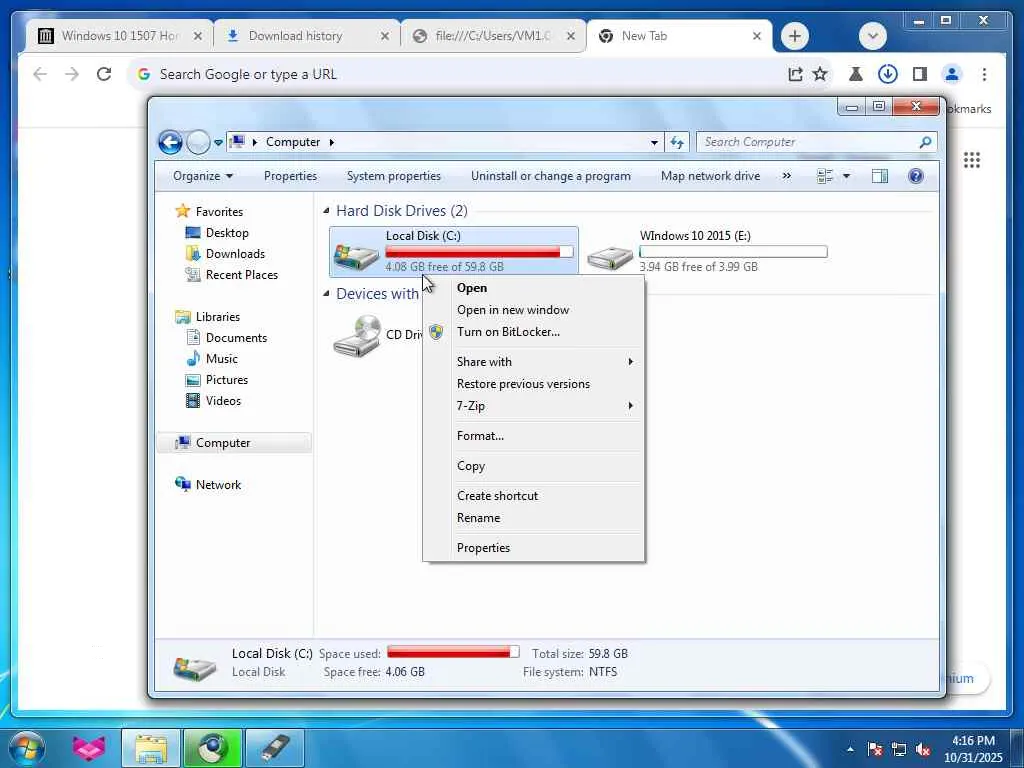Select the WIndows 10 2015 (E:) drive icon

pos(610,257)
